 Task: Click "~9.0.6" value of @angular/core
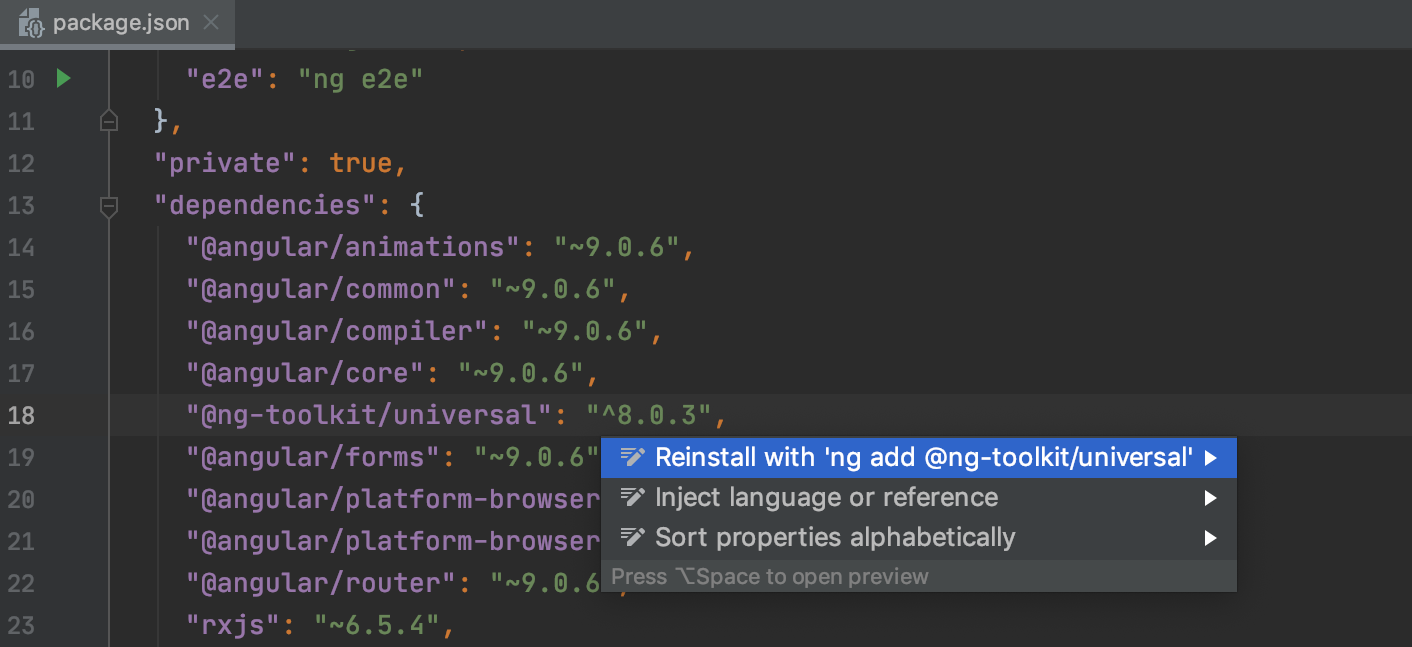tap(522, 373)
